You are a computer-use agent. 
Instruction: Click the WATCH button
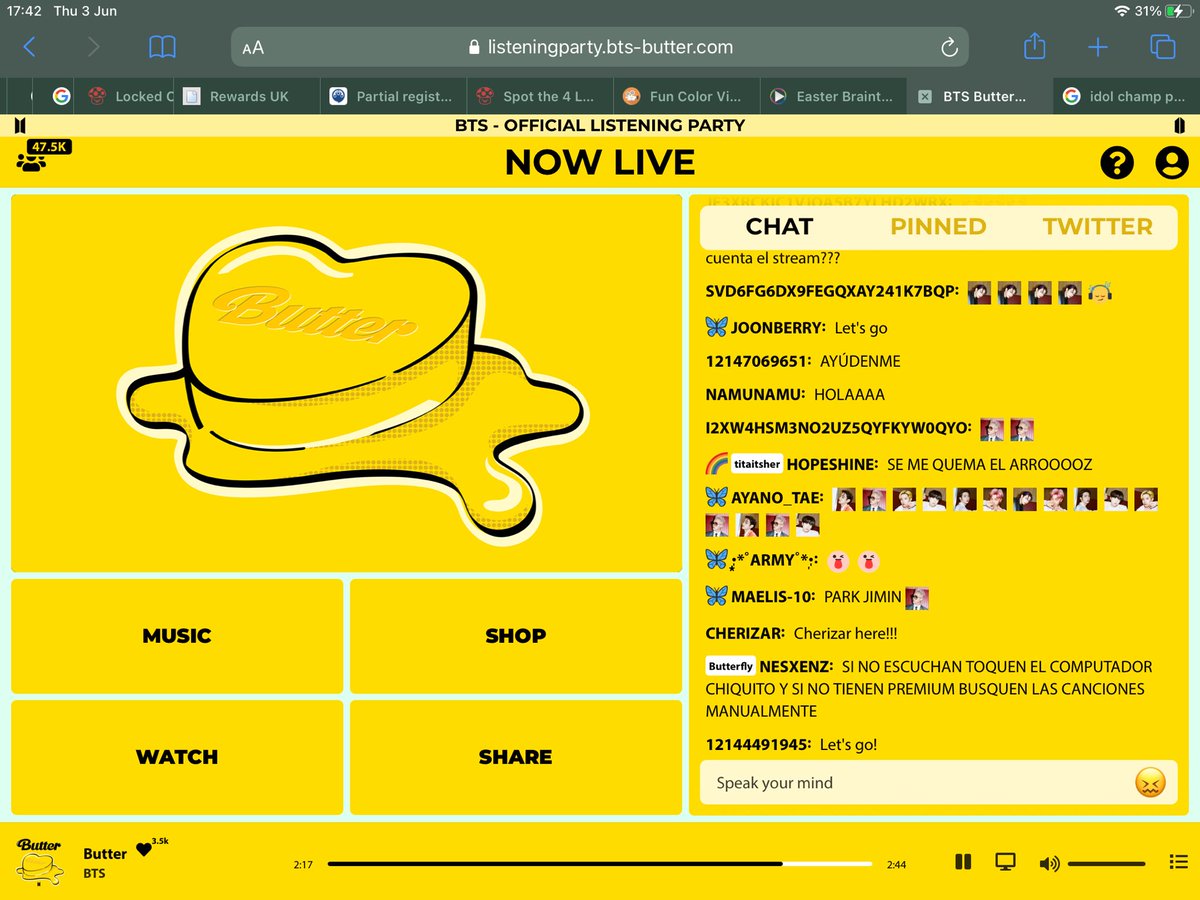click(177, 757)
